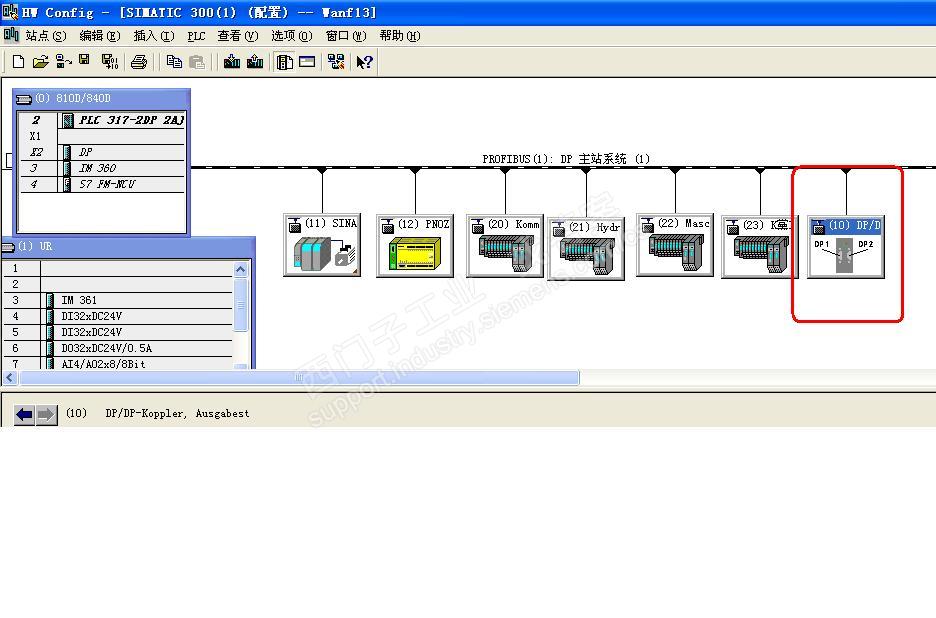Click the UR rack scroll-up arrow

(x=241, y=269)
